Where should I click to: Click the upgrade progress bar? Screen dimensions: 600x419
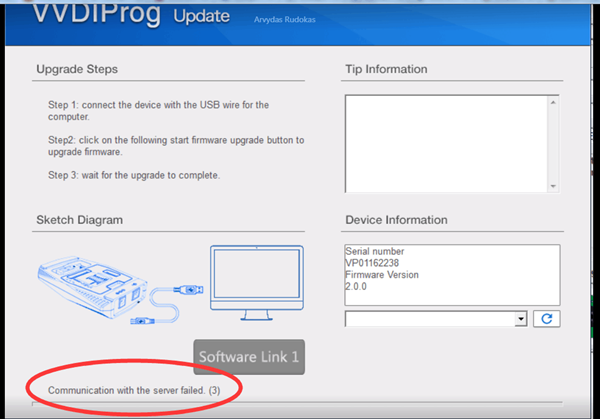297,403
